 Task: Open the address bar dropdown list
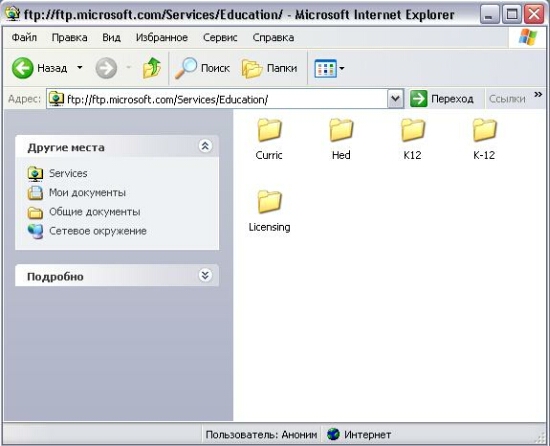pyautogui.click(x=396, y=99)
